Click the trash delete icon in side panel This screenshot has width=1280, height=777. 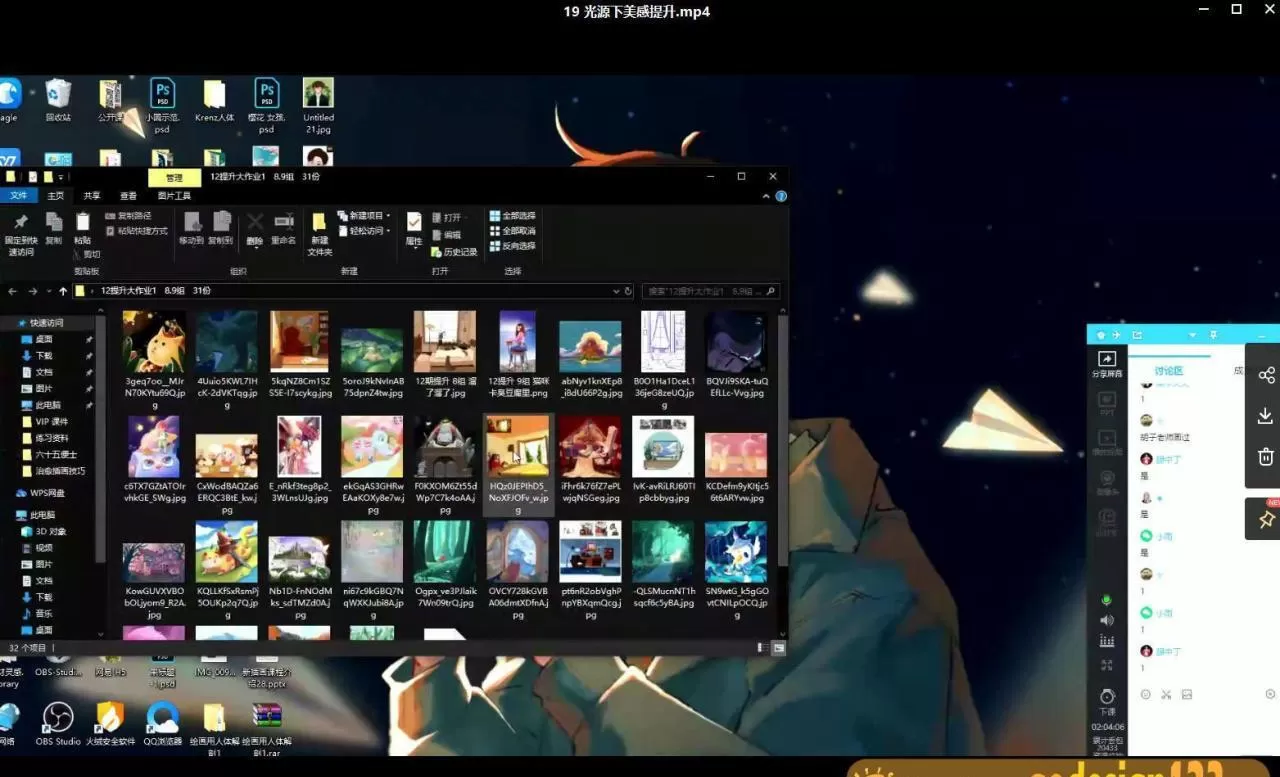[x=1265, y=457]
